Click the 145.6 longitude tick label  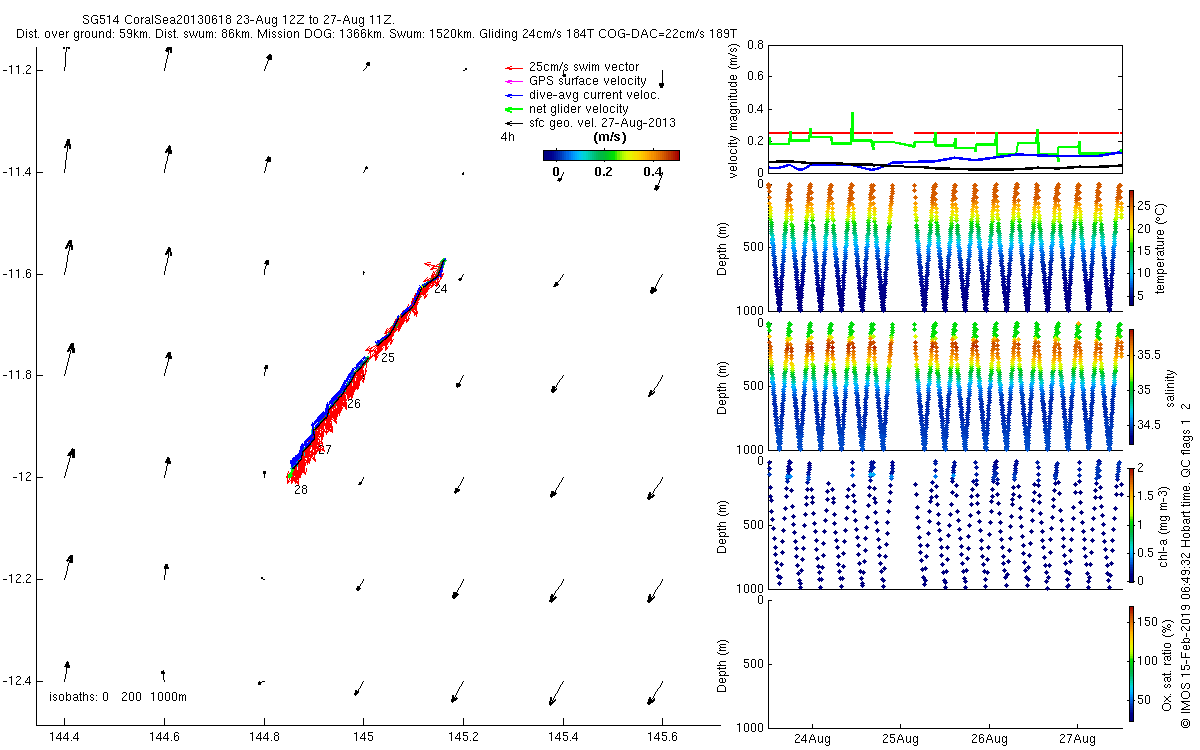[663, 739]
